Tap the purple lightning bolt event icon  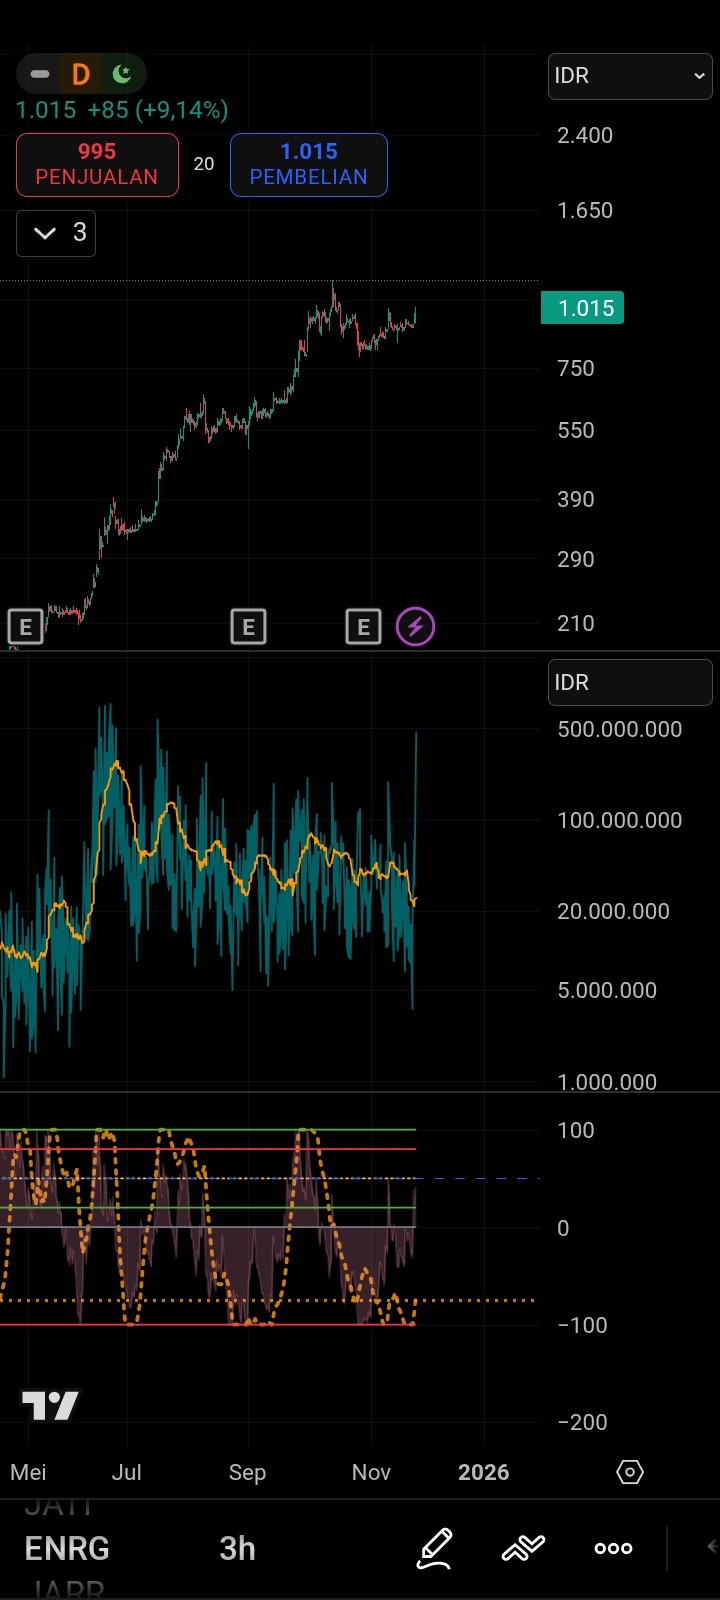point(416,627)
